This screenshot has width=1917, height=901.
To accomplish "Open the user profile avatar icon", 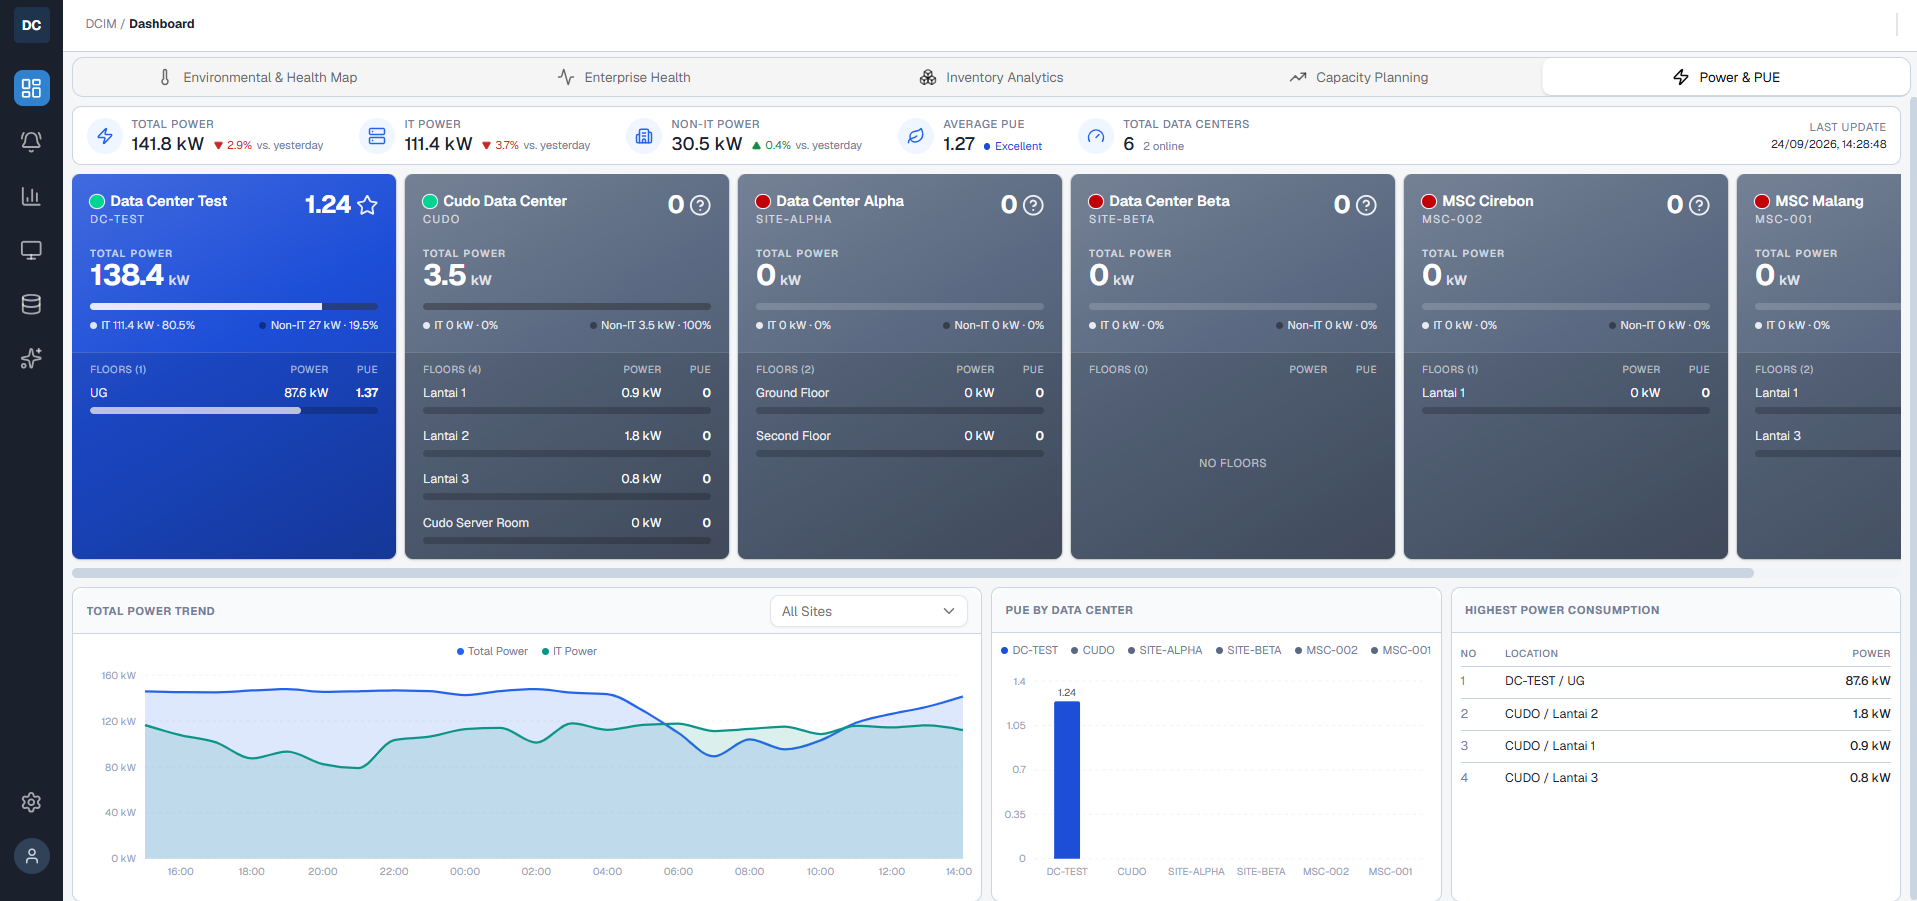I will point(31,856).
